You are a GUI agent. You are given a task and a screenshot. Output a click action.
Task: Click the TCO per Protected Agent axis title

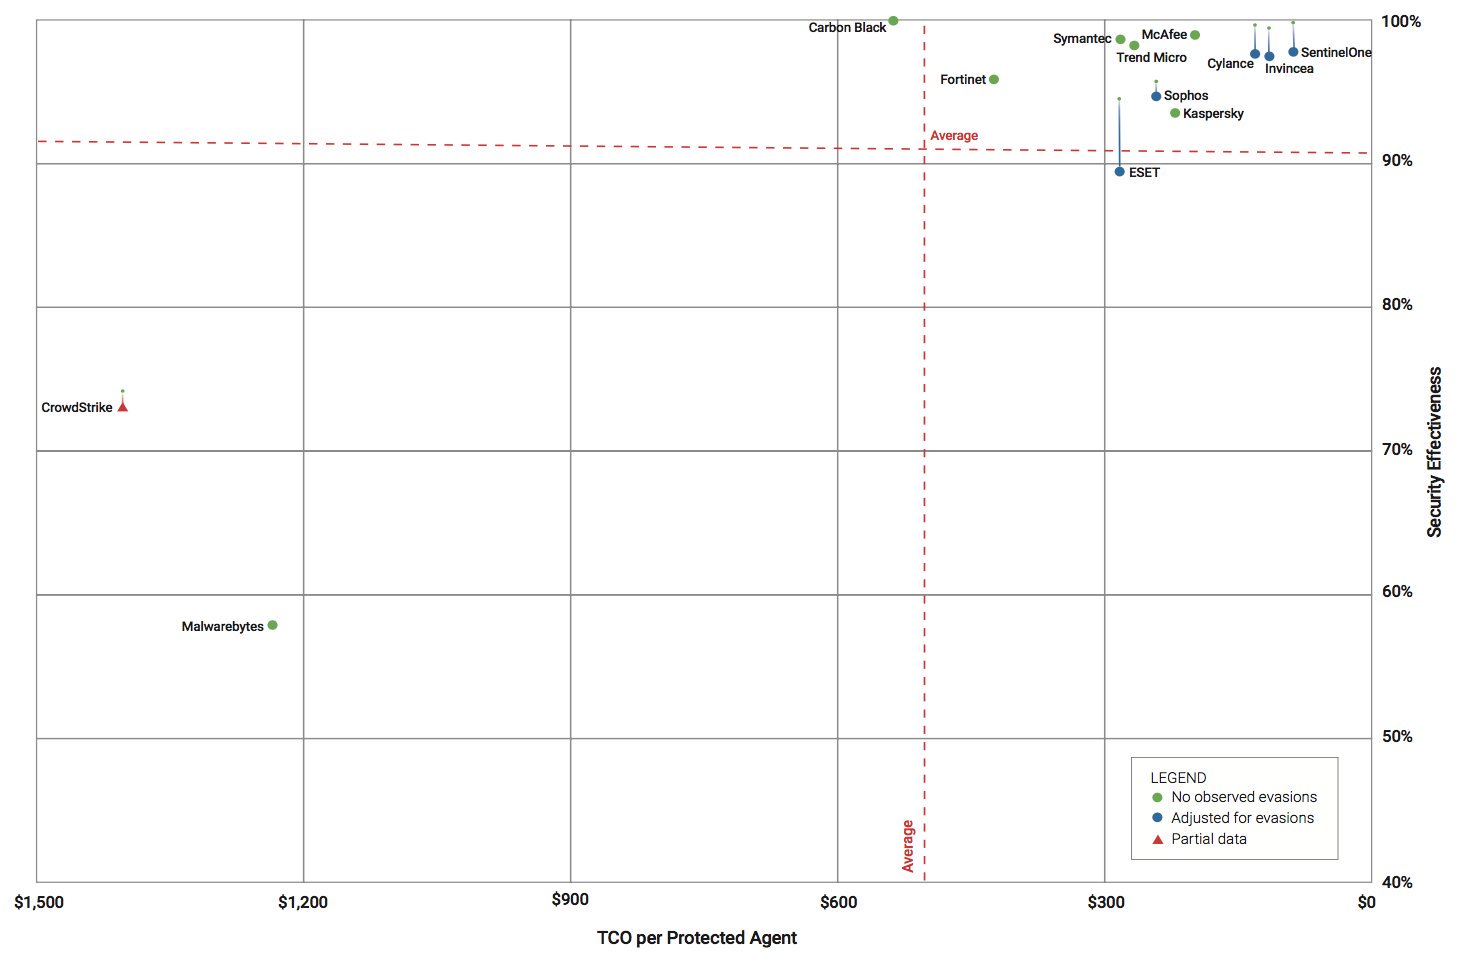697,938
